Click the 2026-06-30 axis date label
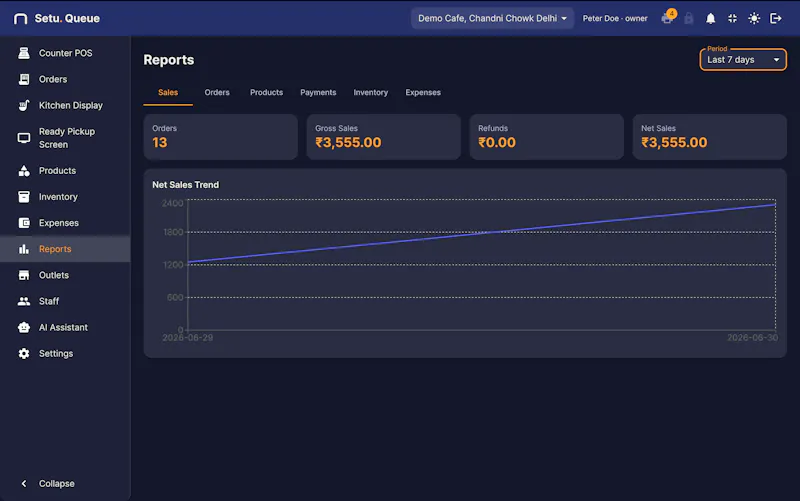Viewport: 800px width, 501px height. click(753, 338)
